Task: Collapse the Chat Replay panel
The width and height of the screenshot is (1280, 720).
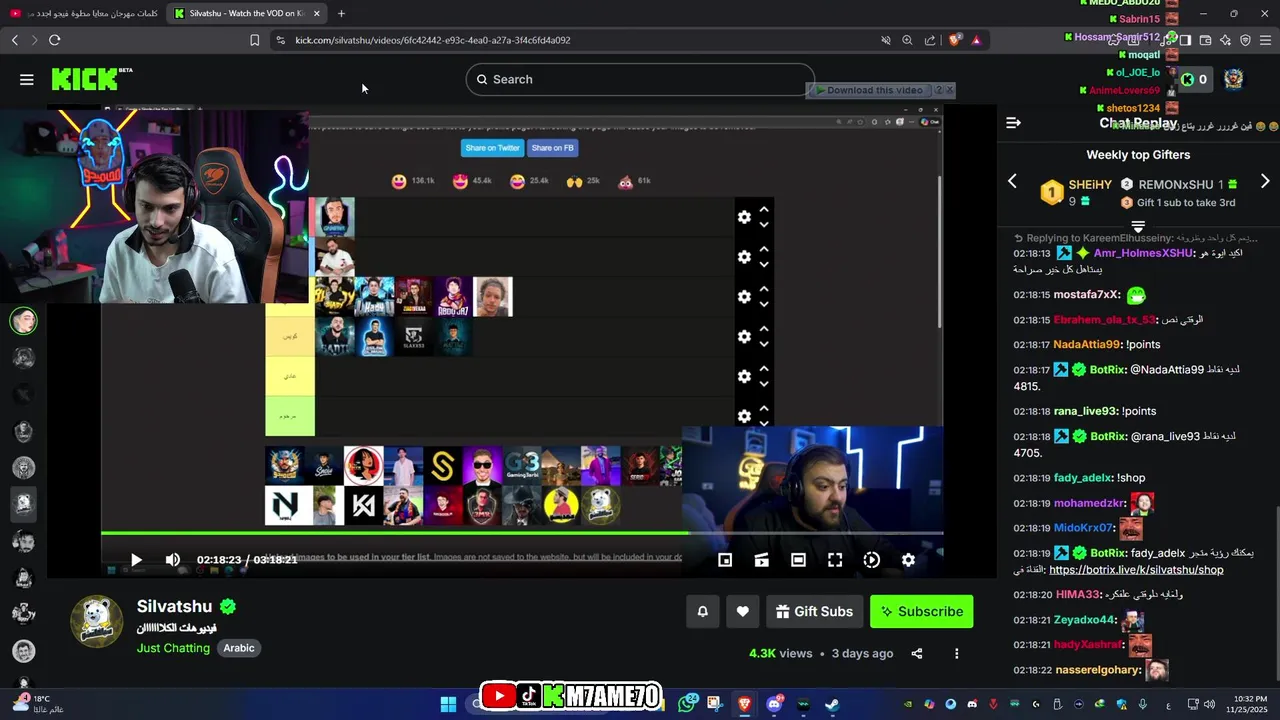Action: click(x=1013, y=122)
